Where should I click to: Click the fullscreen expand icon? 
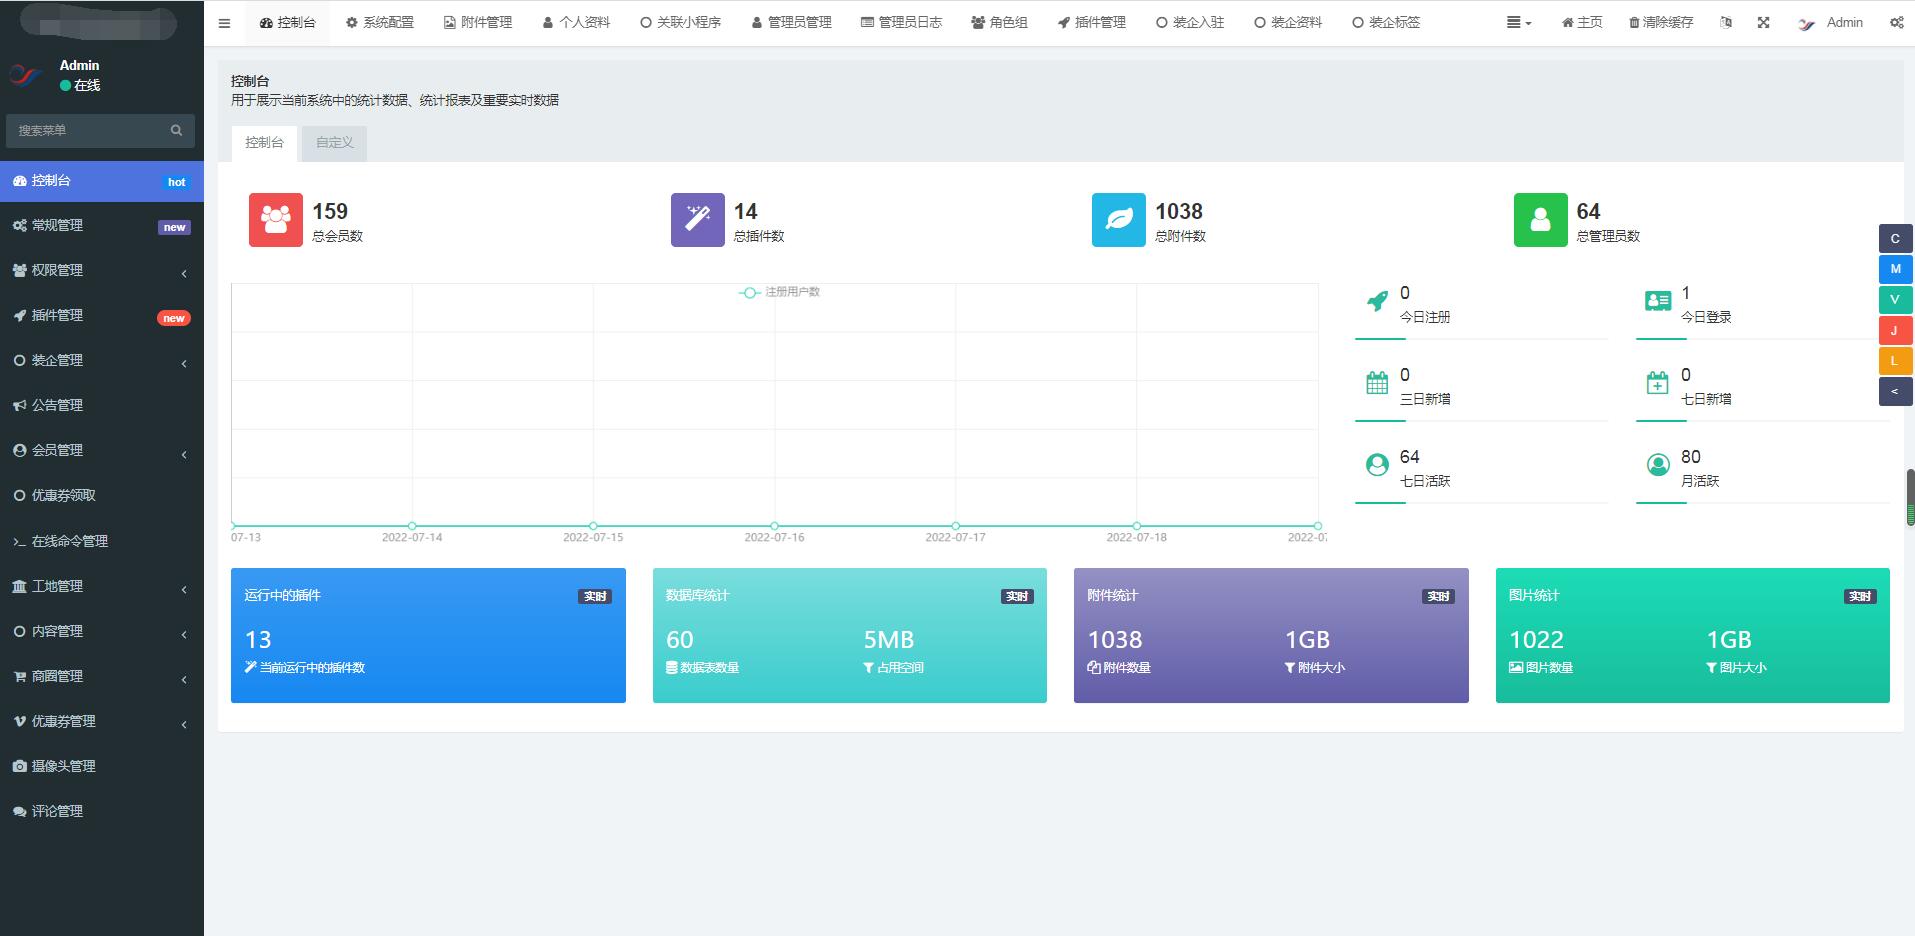pos(1763,23)
